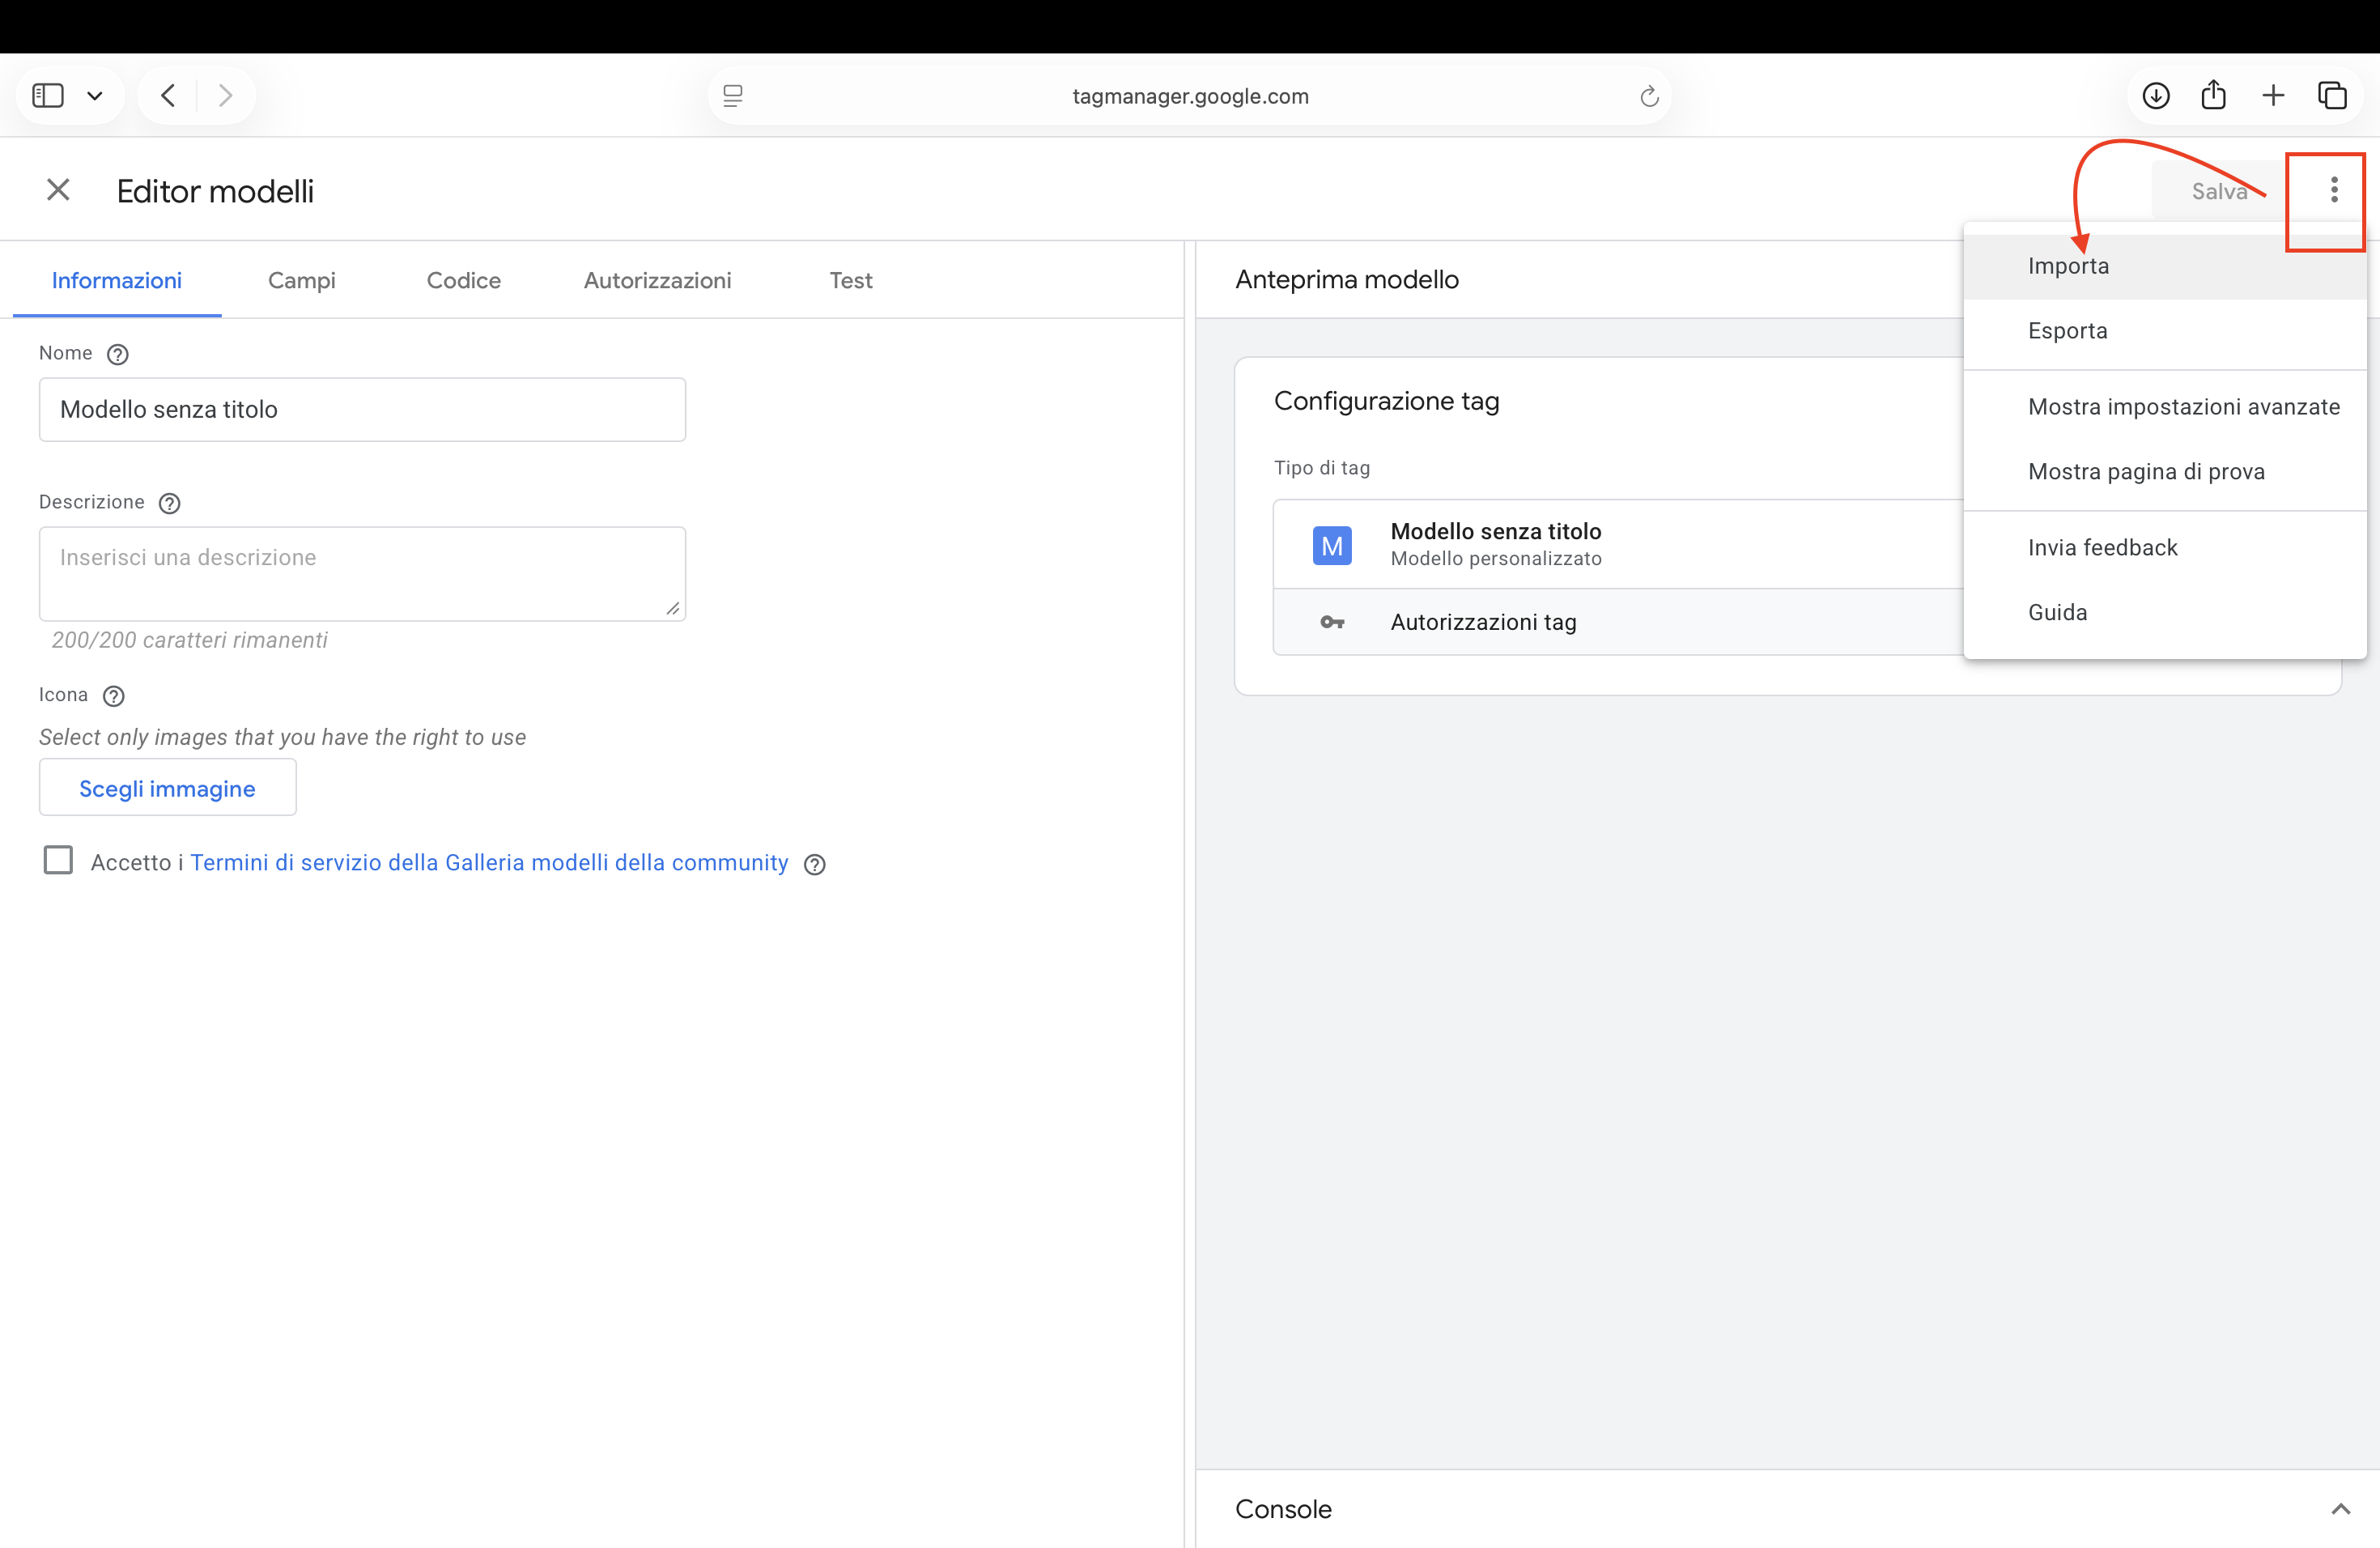This screenshot has width=2380, height=1548.
Task: Click the three-dot more options icon
Action: pyautogui.click(x=2333, y=190)
